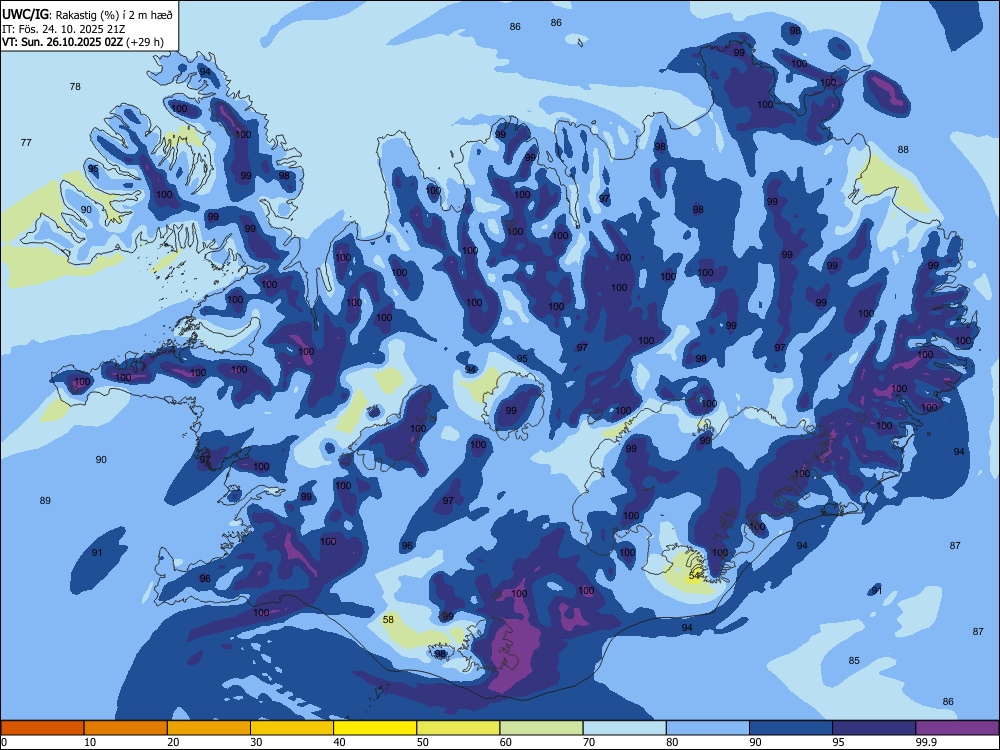Click the dark indigo 95–99.9 legend swatch
Screen dimensions: 1000x750
point(874,728)
